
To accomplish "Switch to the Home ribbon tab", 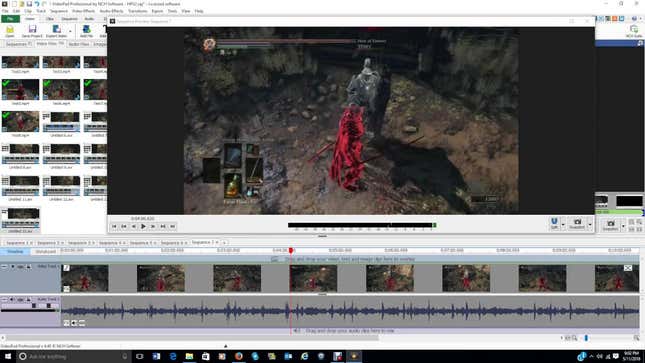I will 30,19.
